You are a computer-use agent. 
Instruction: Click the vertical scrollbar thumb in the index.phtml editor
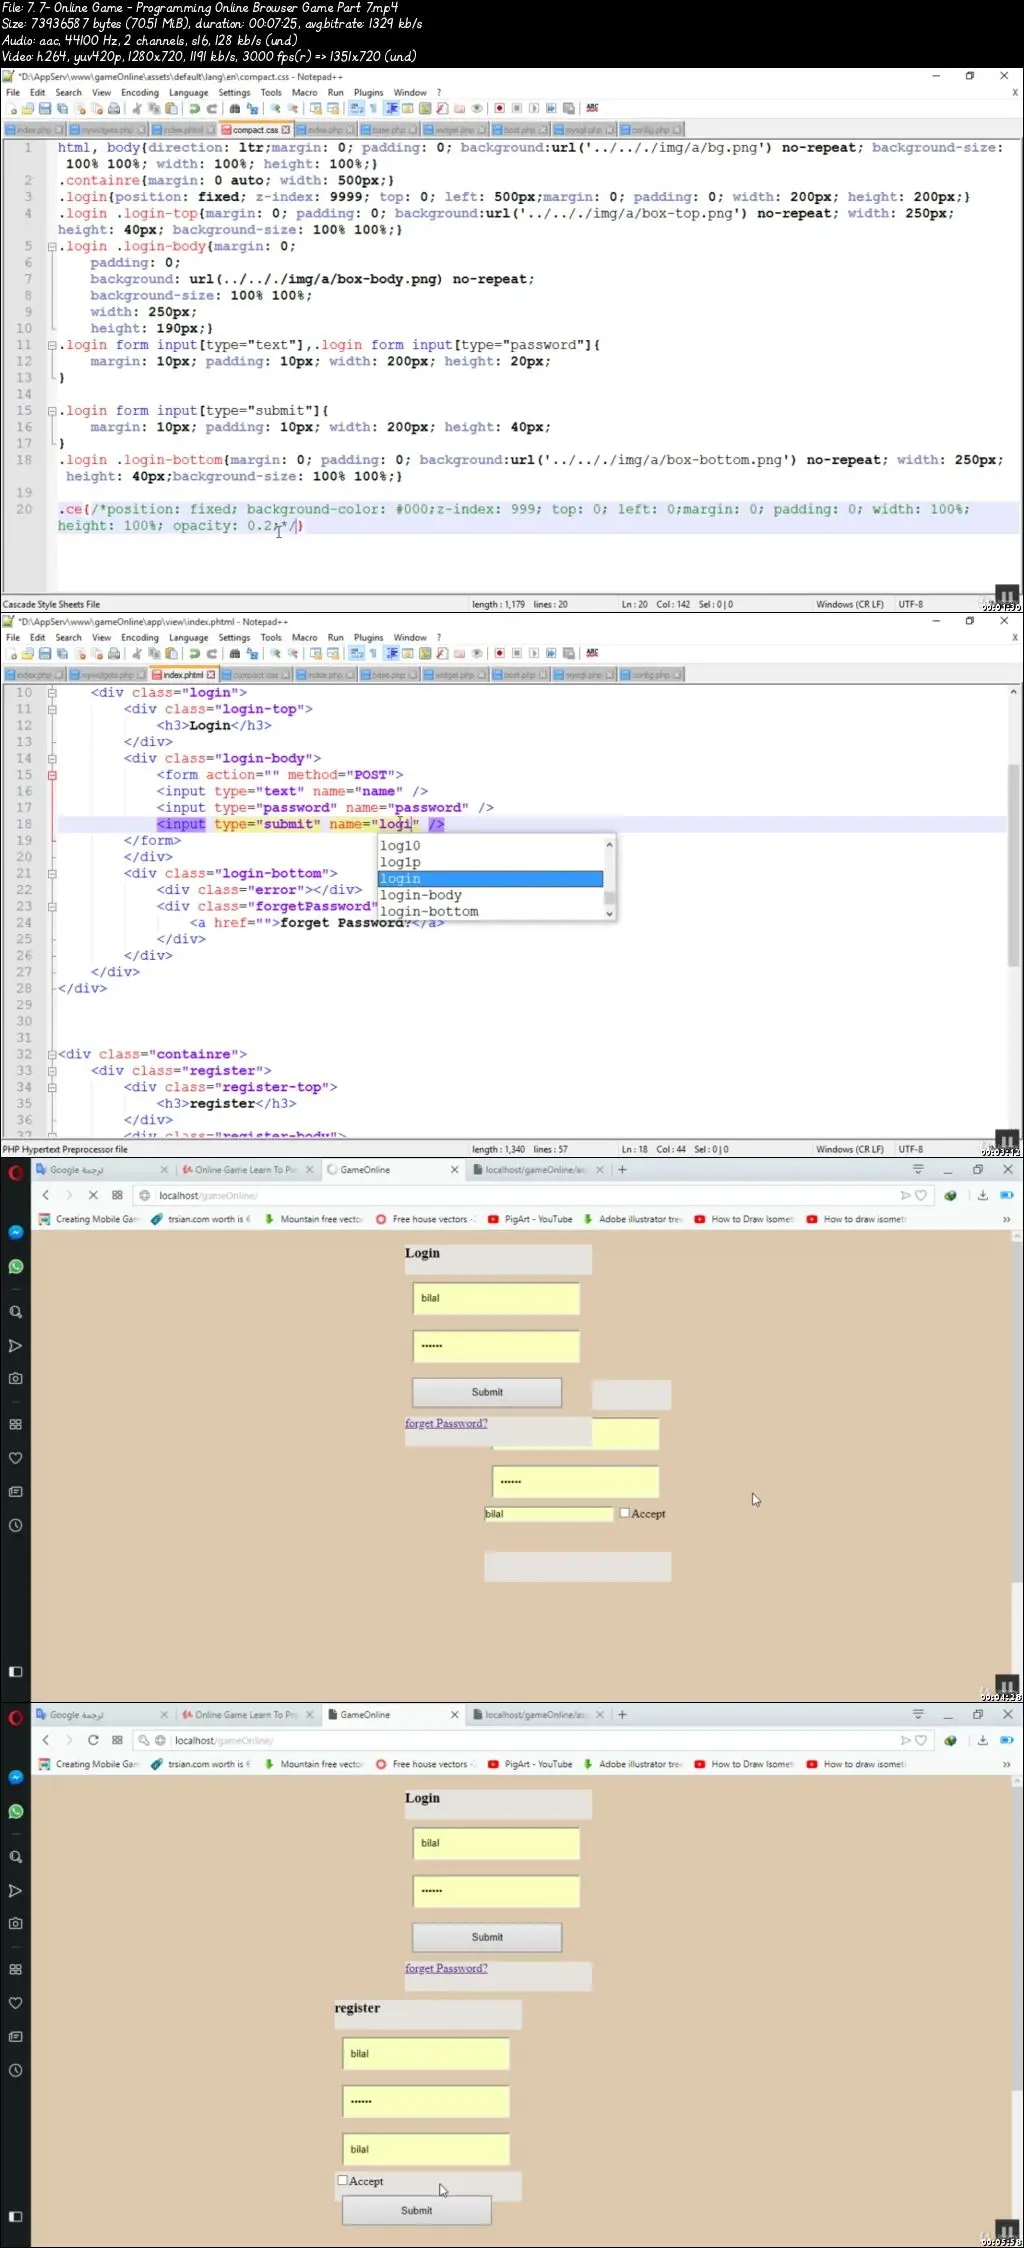point(1013,865)
